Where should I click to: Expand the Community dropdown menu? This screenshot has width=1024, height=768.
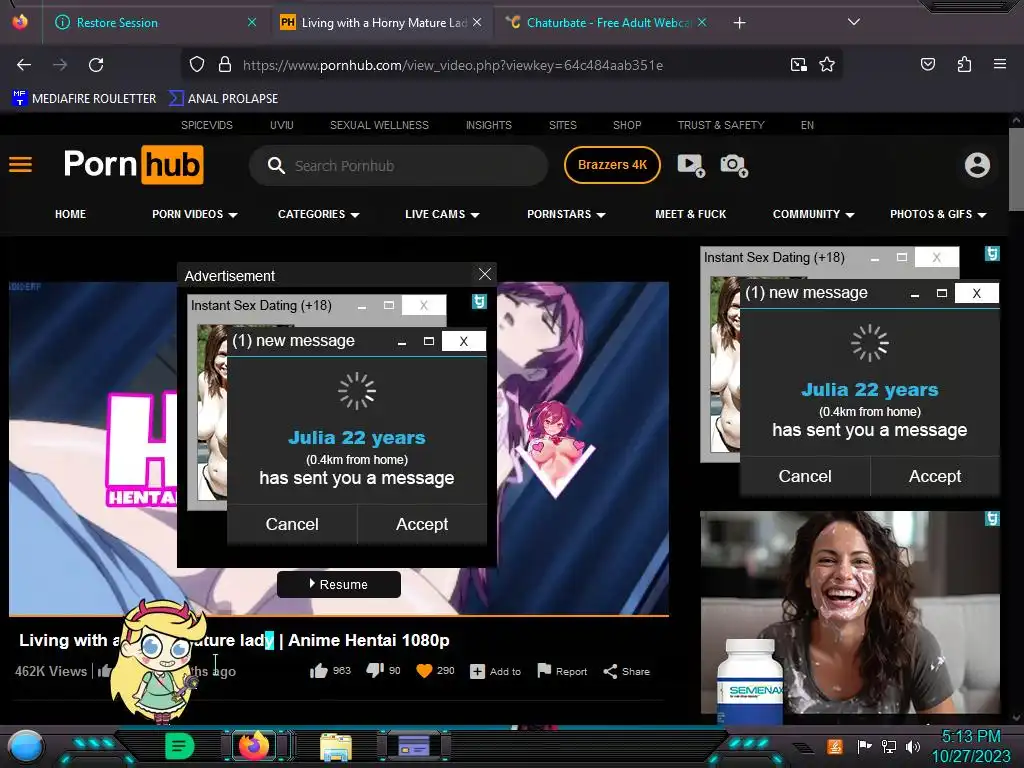coord(813,214)
